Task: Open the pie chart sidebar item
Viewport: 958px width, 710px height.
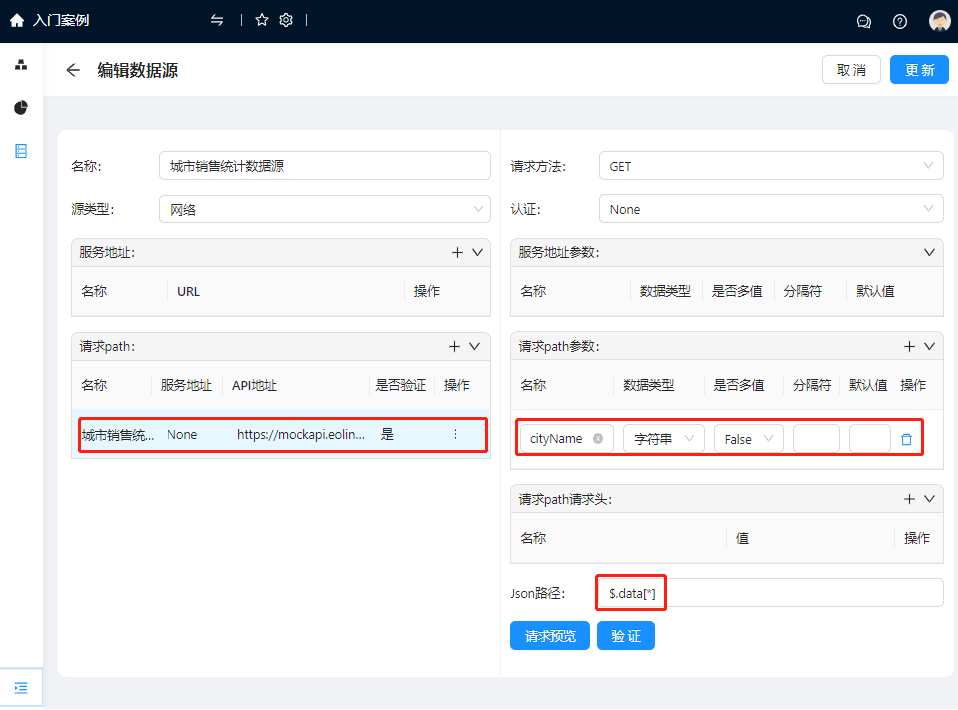Action: click(x=21, y=108)
